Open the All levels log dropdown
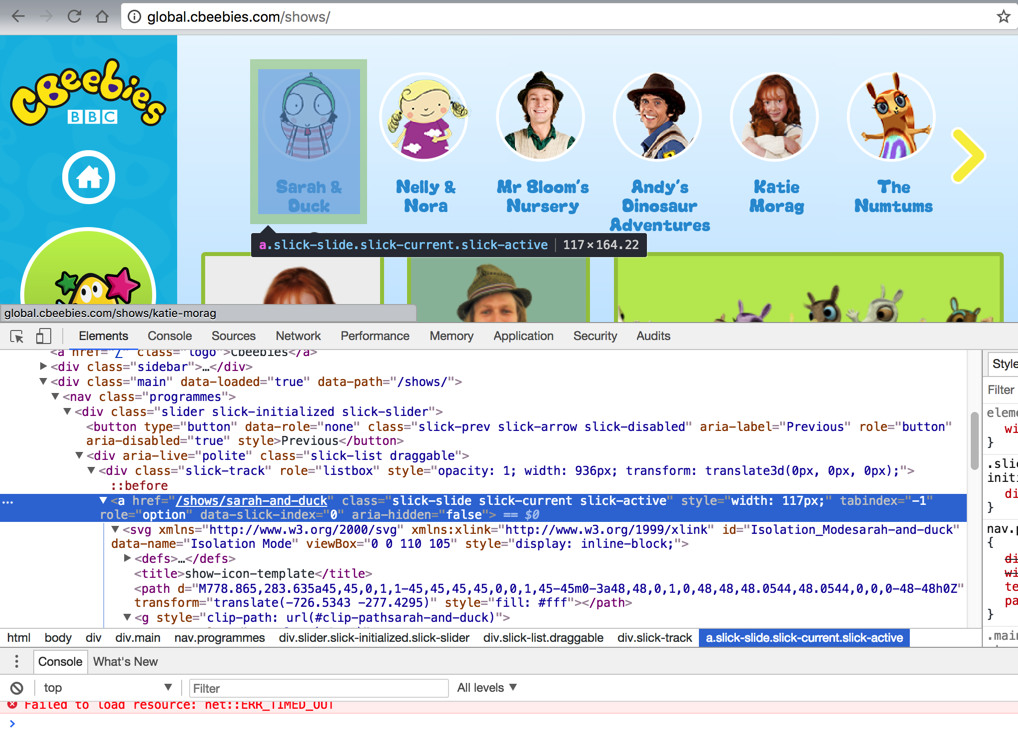The image size is (1018, 730). pos(486,687)
